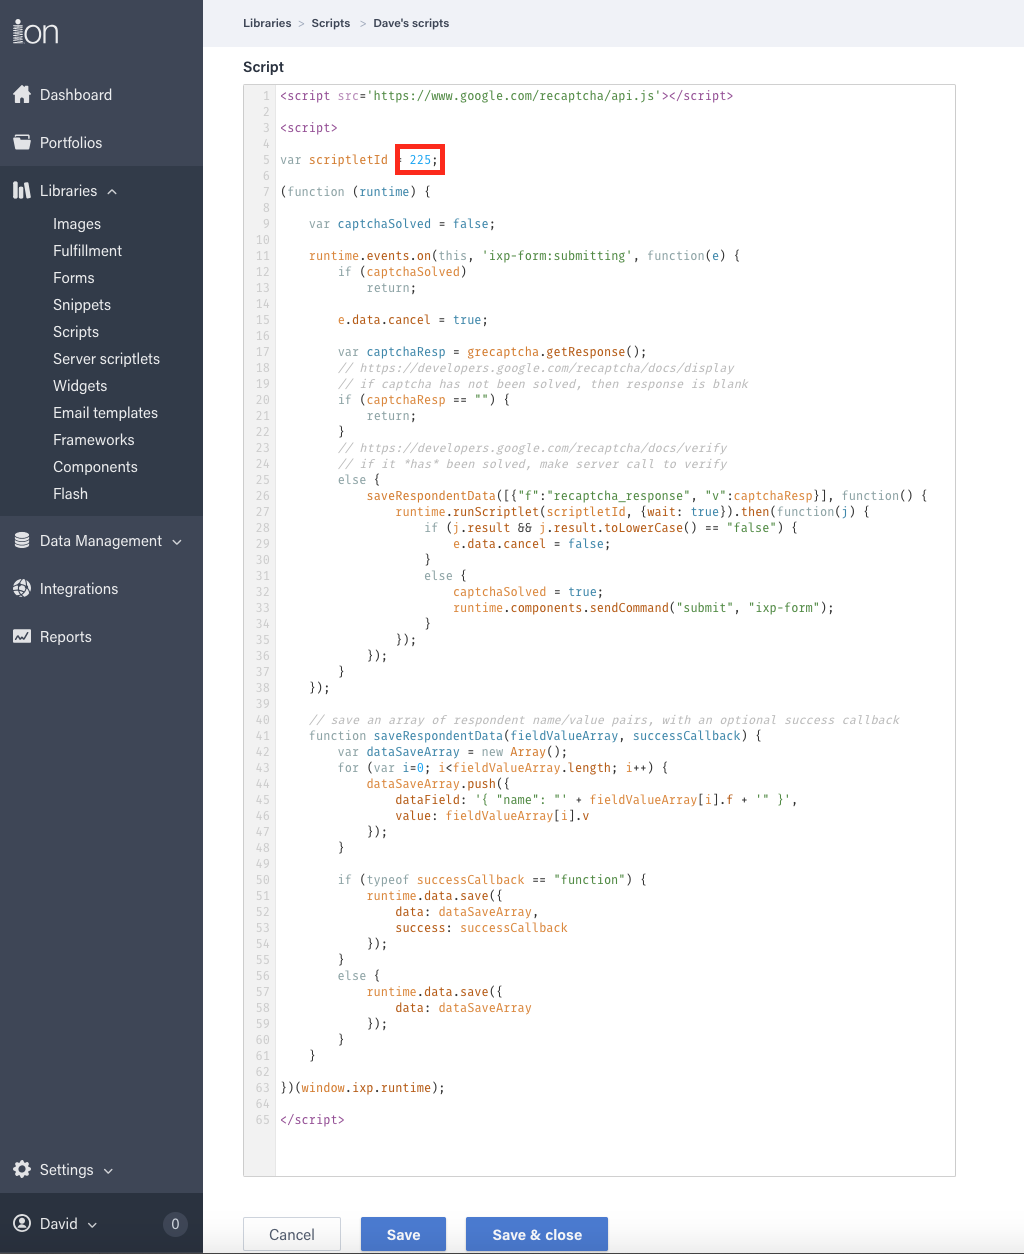Viewport: 1024px width, 1254px height.
Task: Select Scripts under Libraries
Action: coord(76,332)
